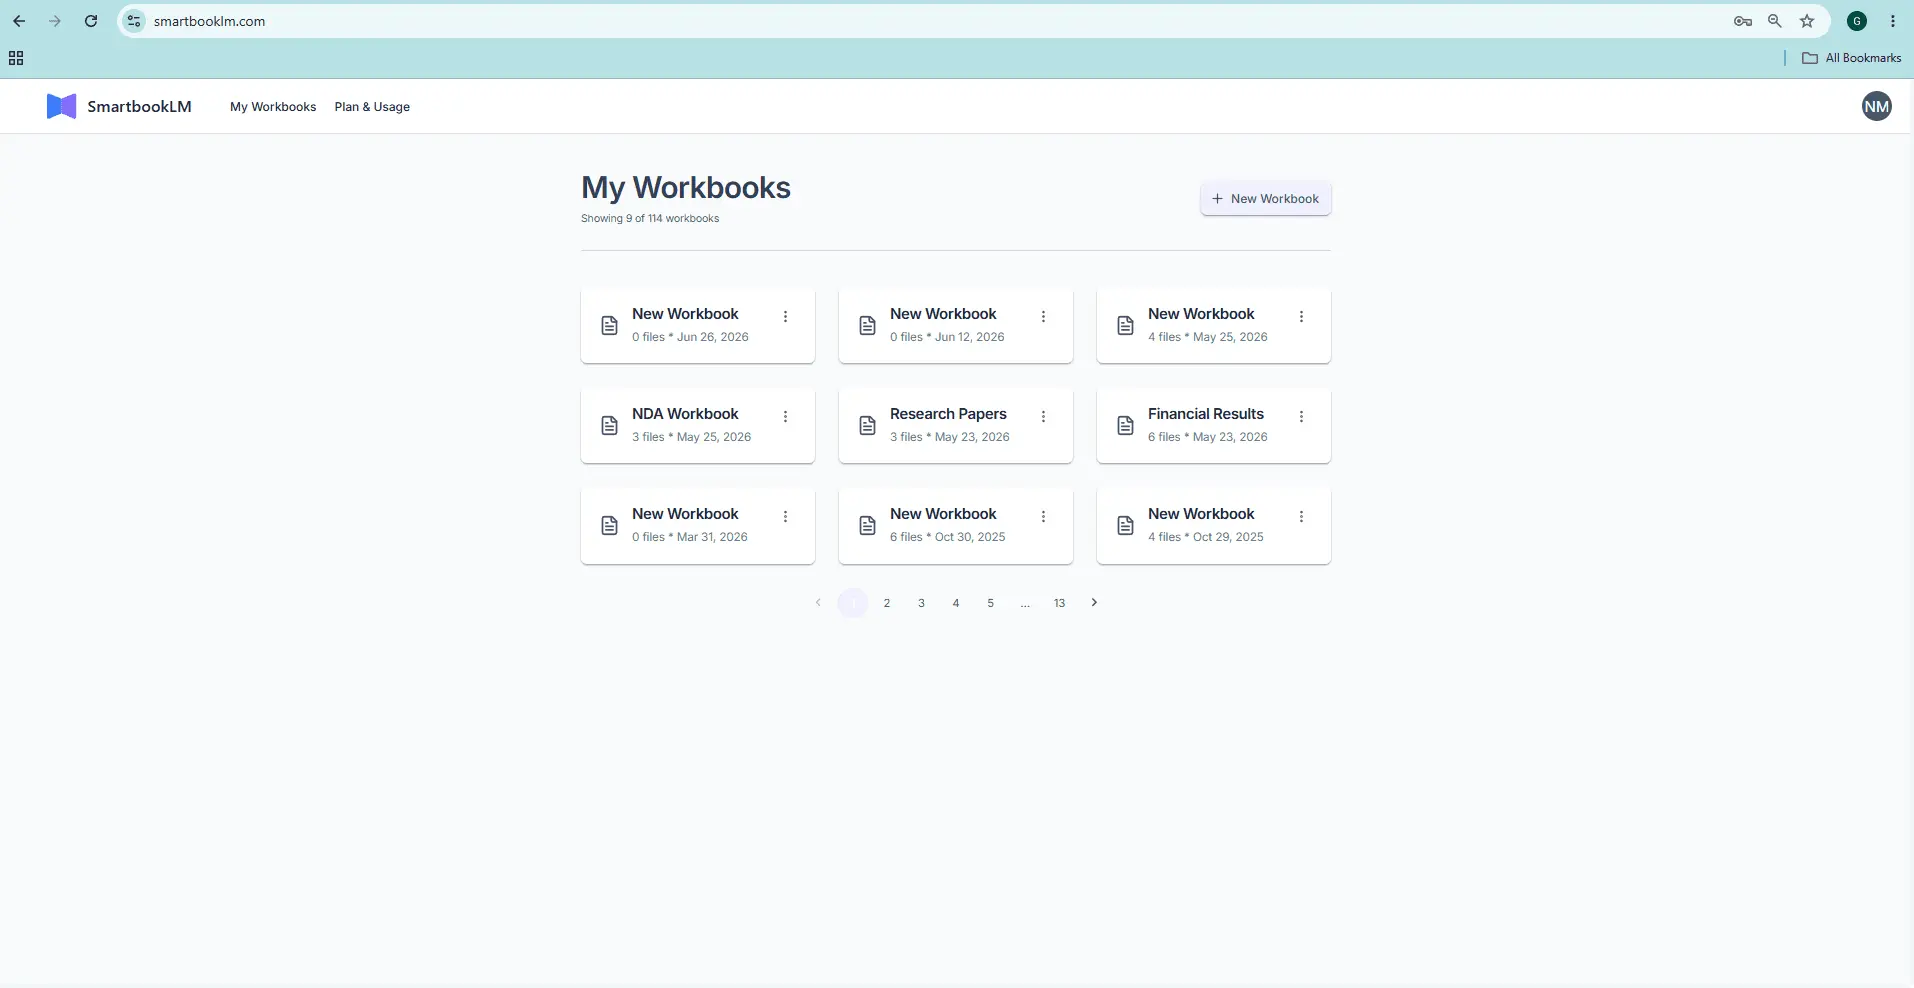
Task: Go to next page with right chevron
Action: click(x=1094, y=602)
